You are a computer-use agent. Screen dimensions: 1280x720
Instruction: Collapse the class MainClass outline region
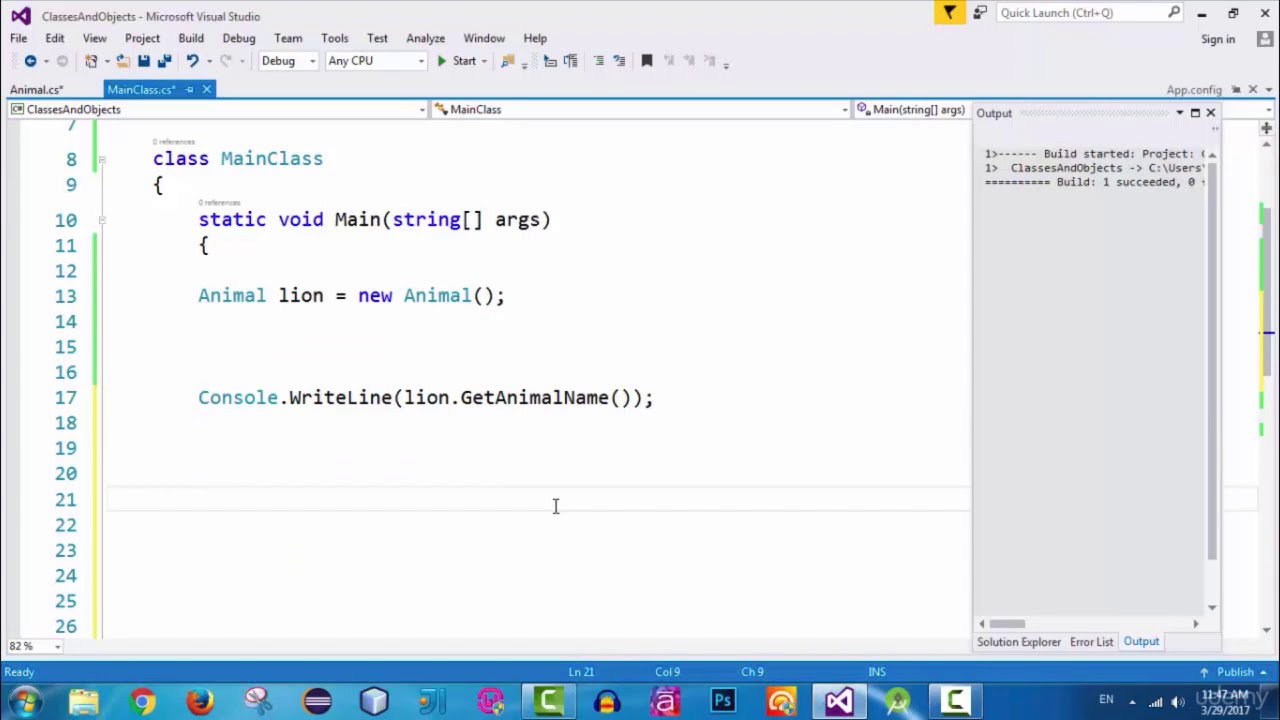[x=103, y=160]
